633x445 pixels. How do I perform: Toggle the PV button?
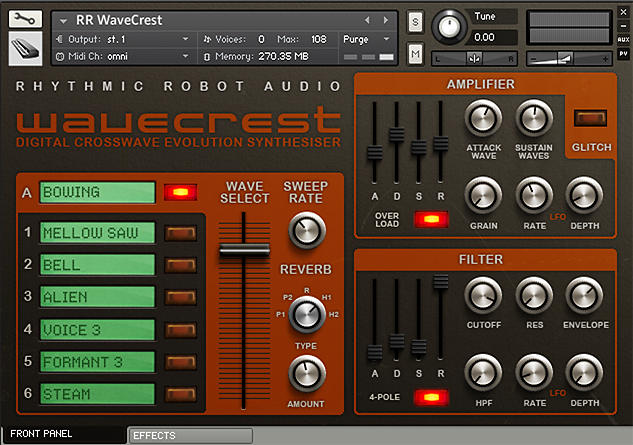[x=623, y=53]
